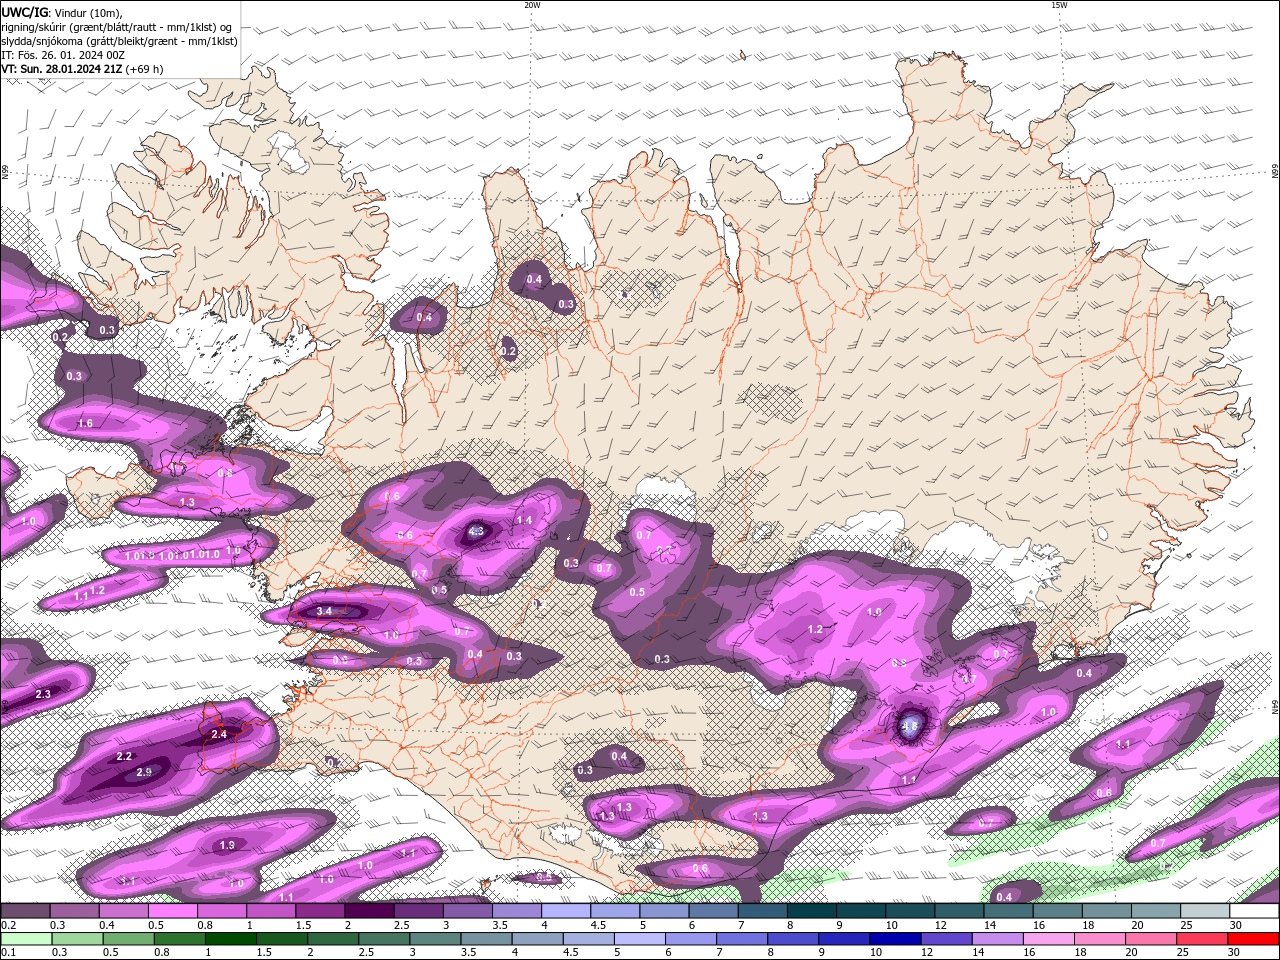
Task: Select upper legend swatch between 3 and 3.5
Action: coord(467,911)
